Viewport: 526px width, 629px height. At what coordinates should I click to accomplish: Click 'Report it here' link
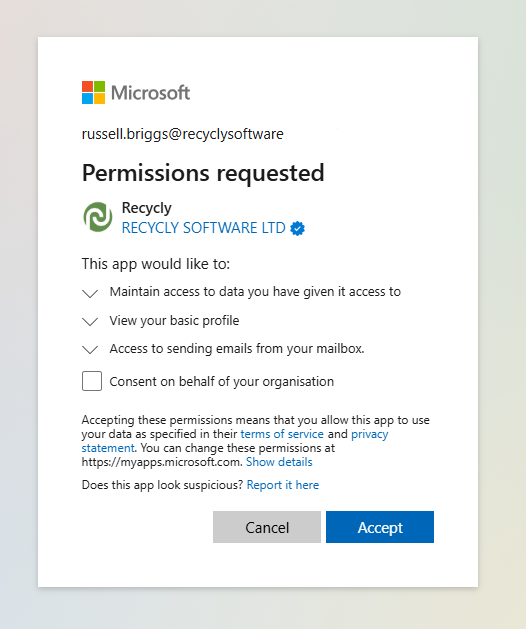coord(283,485)
